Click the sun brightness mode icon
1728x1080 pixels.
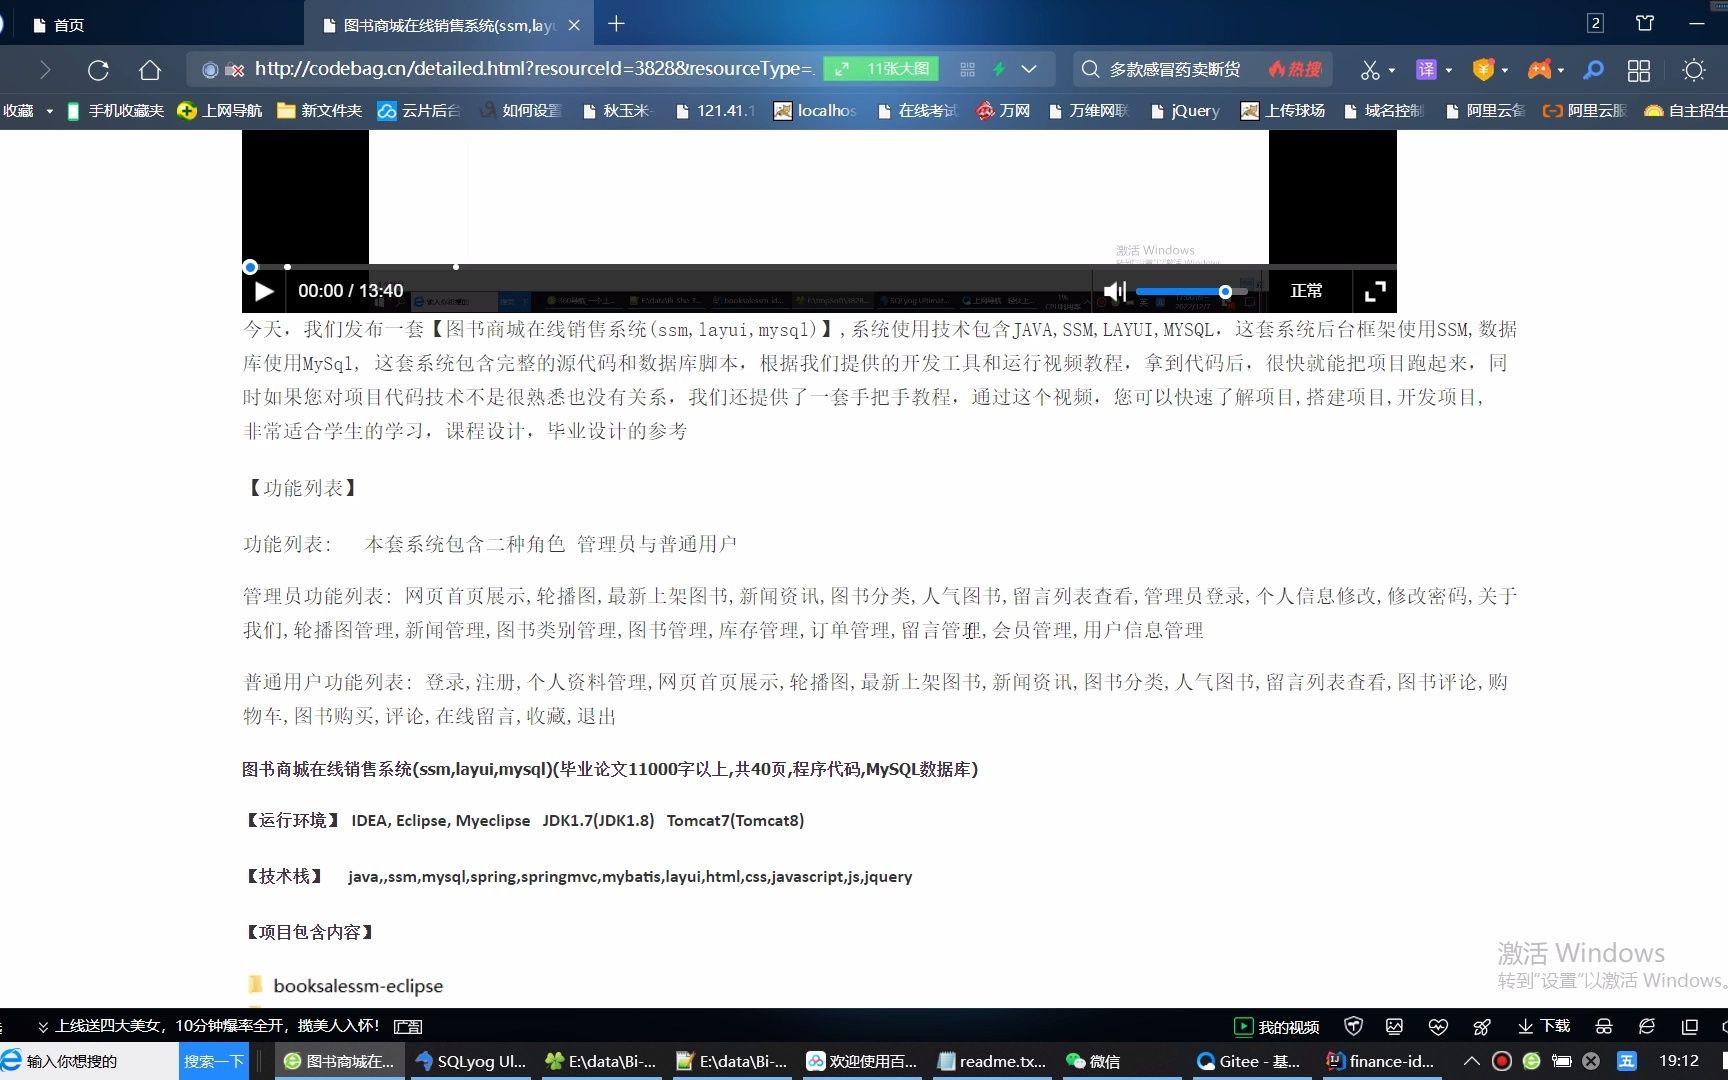point(1694,70)
